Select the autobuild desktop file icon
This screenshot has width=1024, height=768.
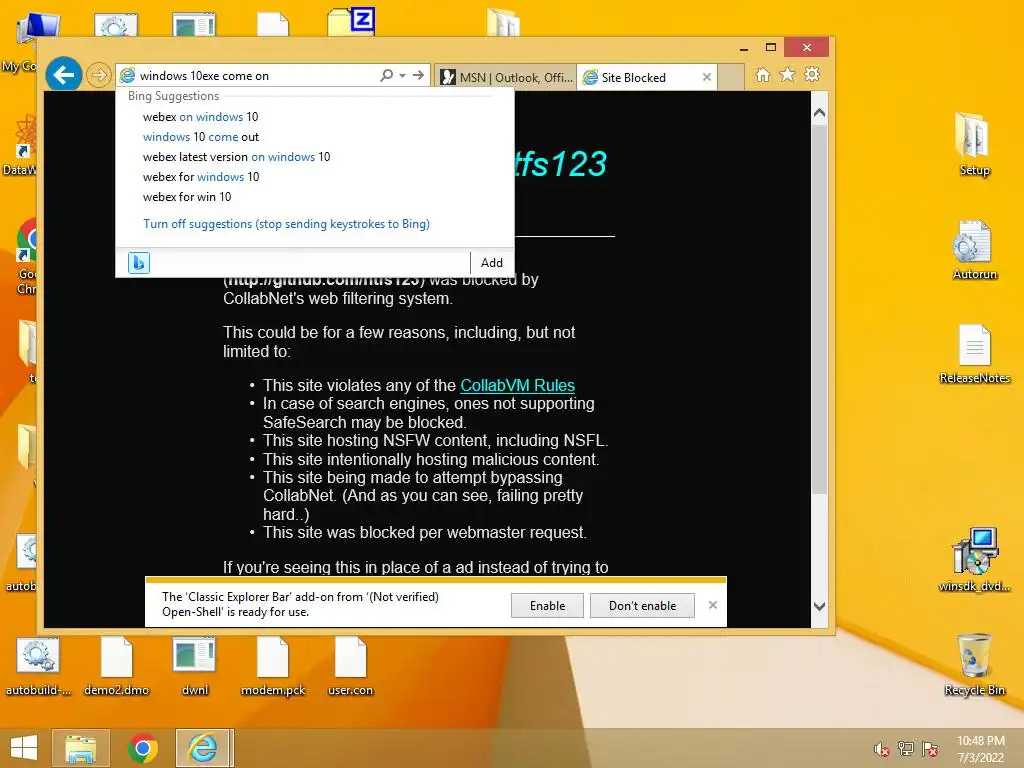point(38,666)
